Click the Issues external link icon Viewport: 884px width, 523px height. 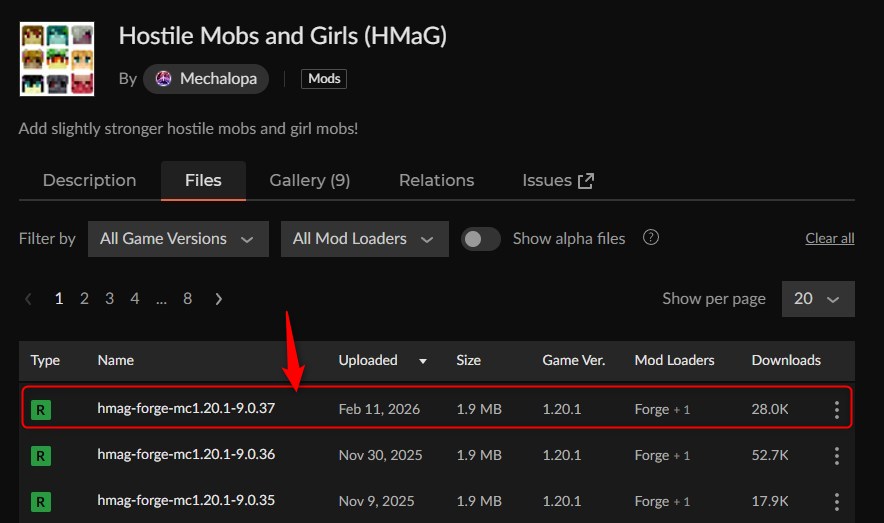click(x=586, y=181)
